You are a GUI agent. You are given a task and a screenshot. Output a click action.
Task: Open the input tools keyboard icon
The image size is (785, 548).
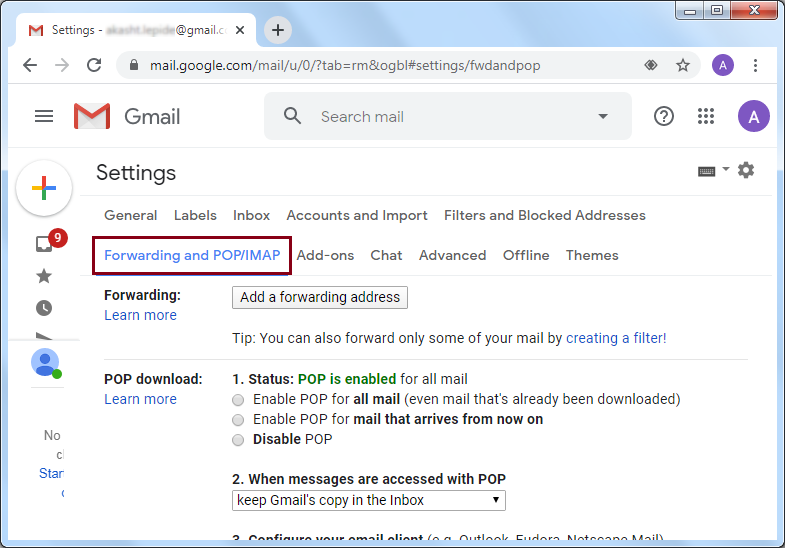(706, 172)
